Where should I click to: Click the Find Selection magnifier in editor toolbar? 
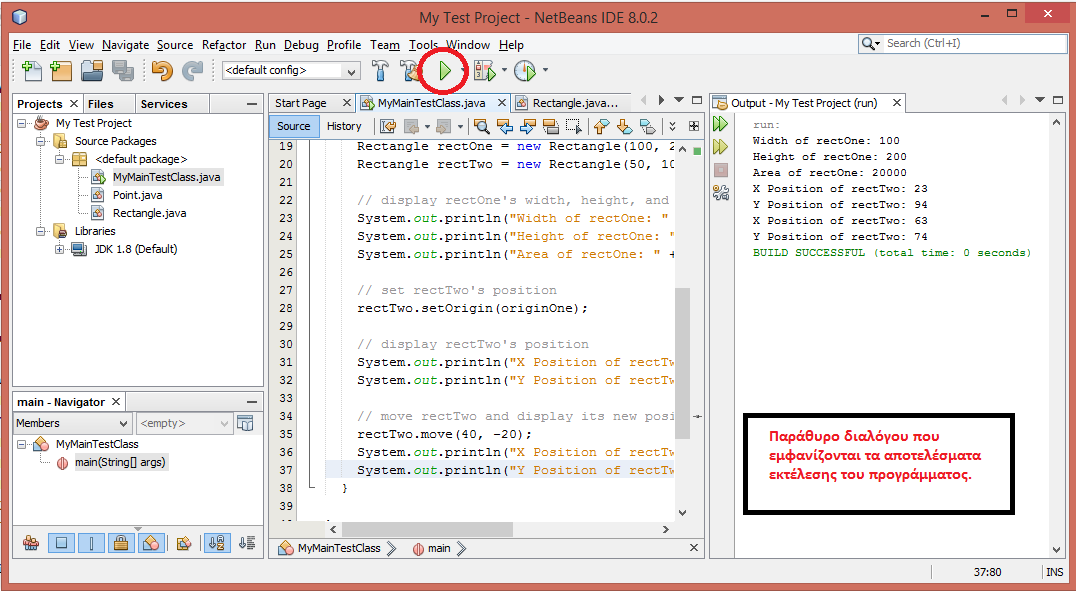coord(482,126)
